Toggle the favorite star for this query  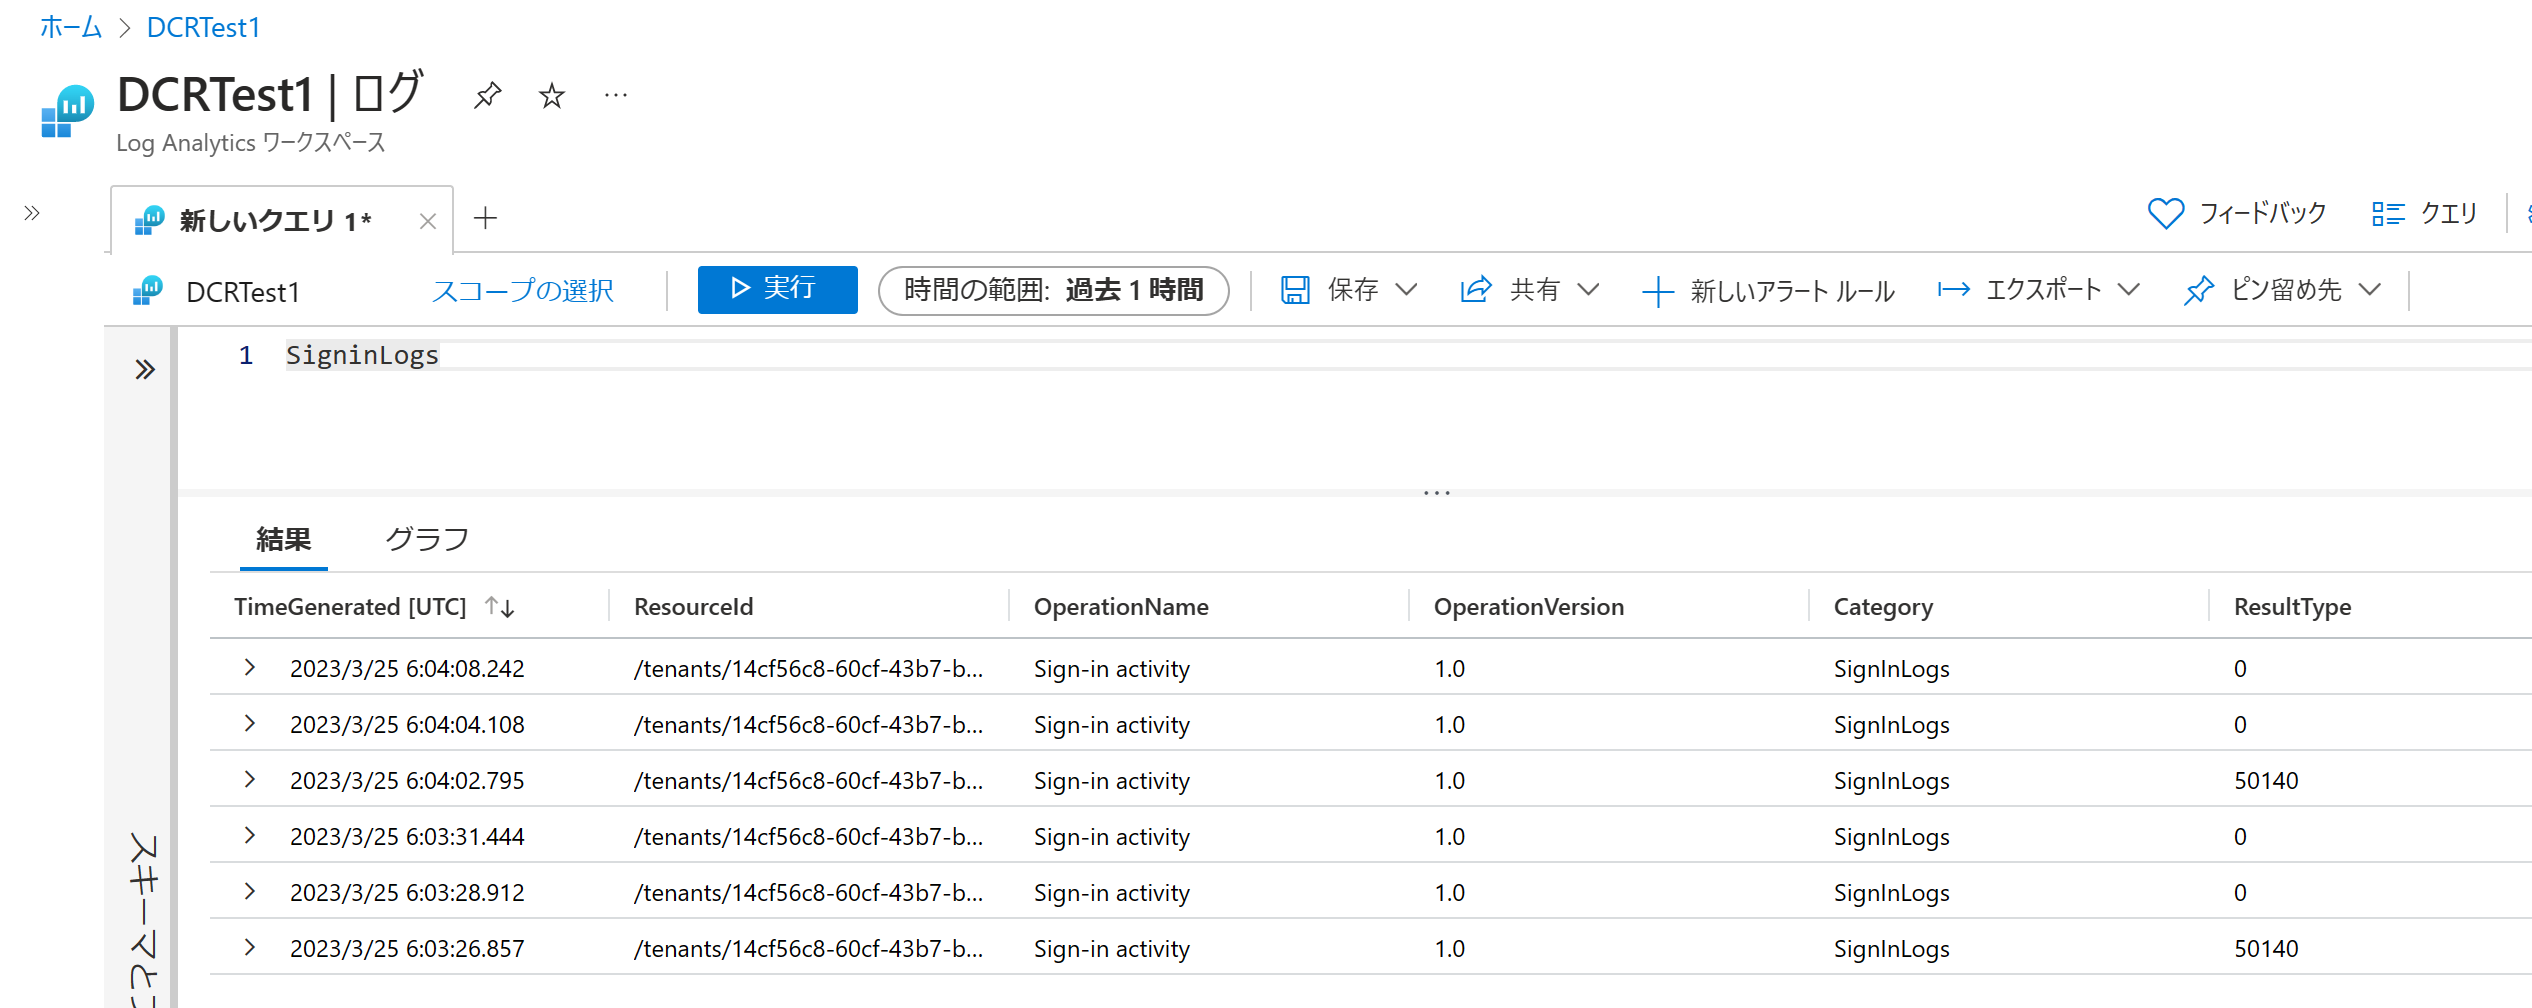coord(550,96)
